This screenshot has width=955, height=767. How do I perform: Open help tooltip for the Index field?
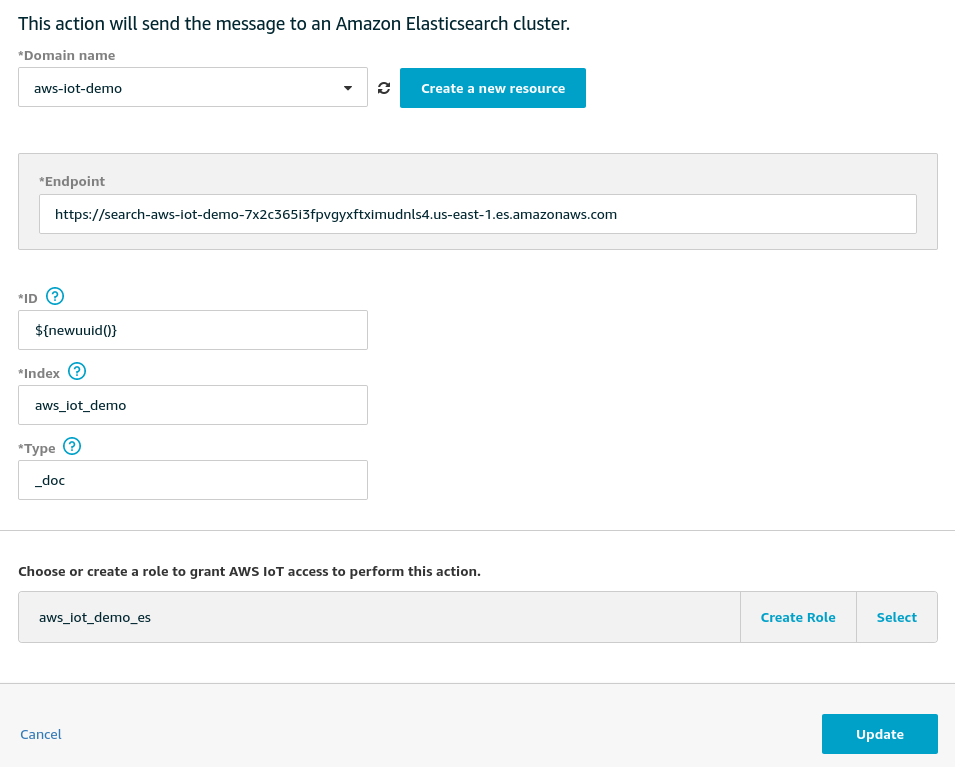coord(77,371)
